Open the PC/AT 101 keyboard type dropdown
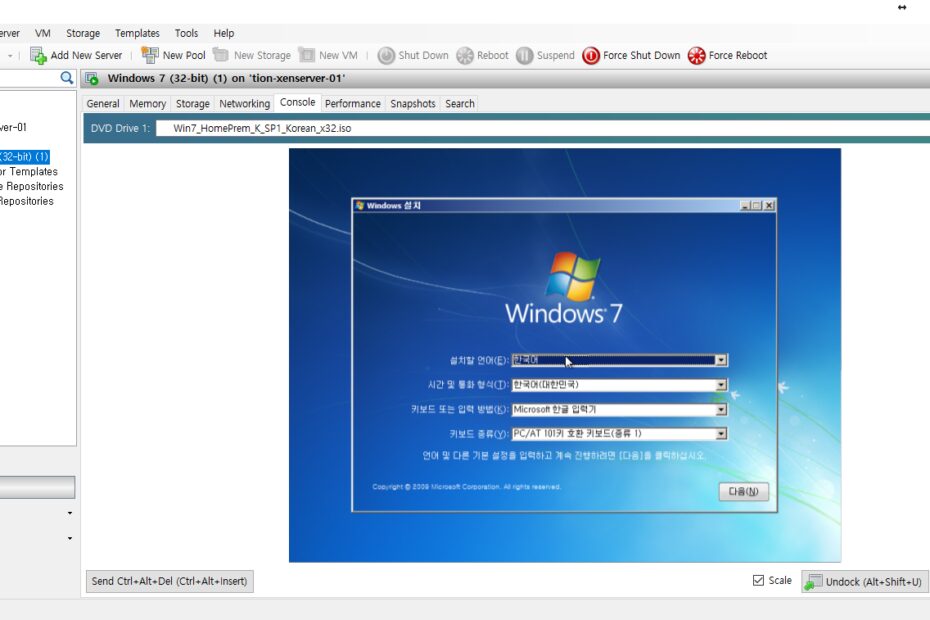The width and height of the screenshot is (930, 620). click(x=721, y=434)
